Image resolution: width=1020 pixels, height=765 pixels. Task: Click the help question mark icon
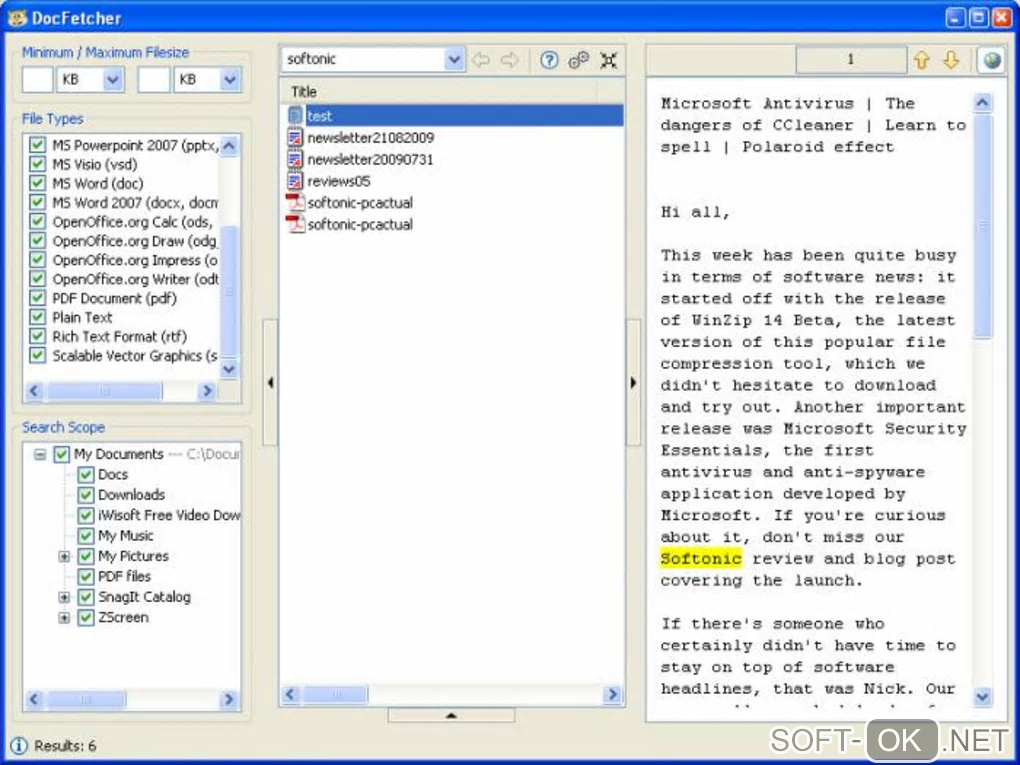[x=549, y=60]
